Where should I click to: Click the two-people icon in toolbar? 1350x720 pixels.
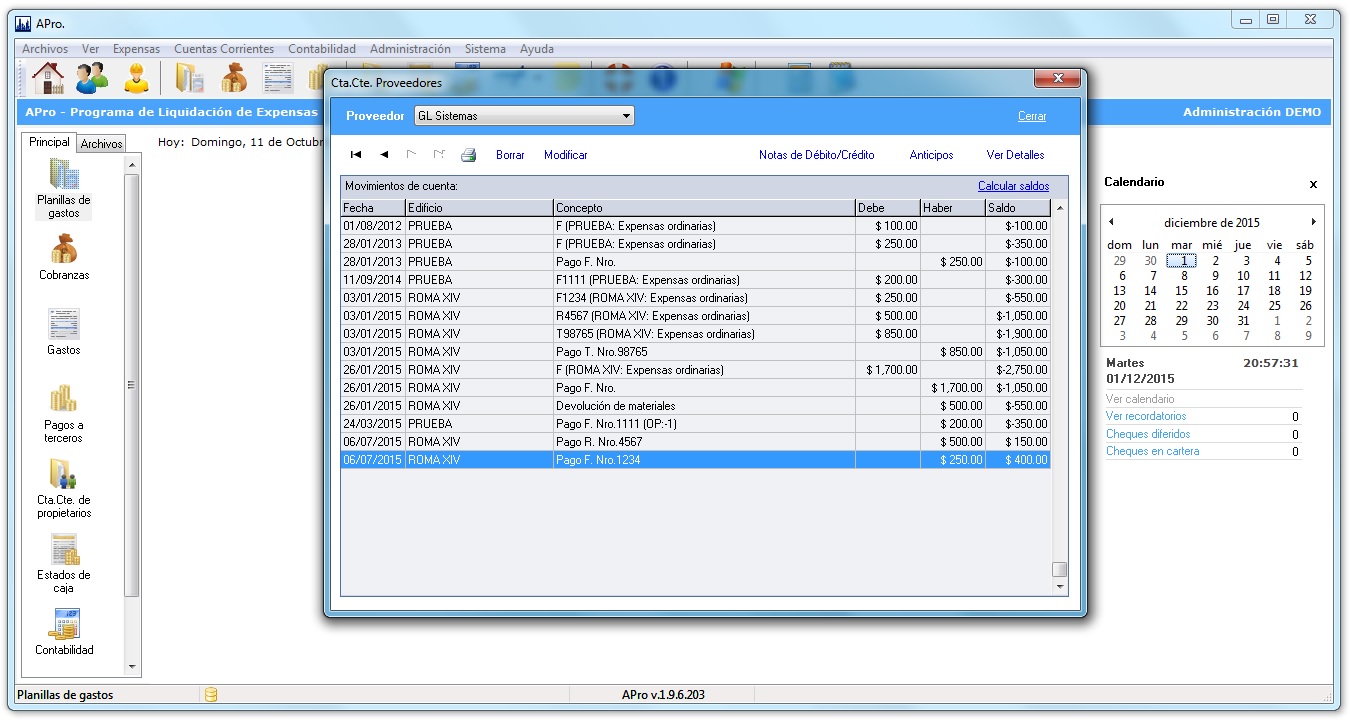[92, 78]
